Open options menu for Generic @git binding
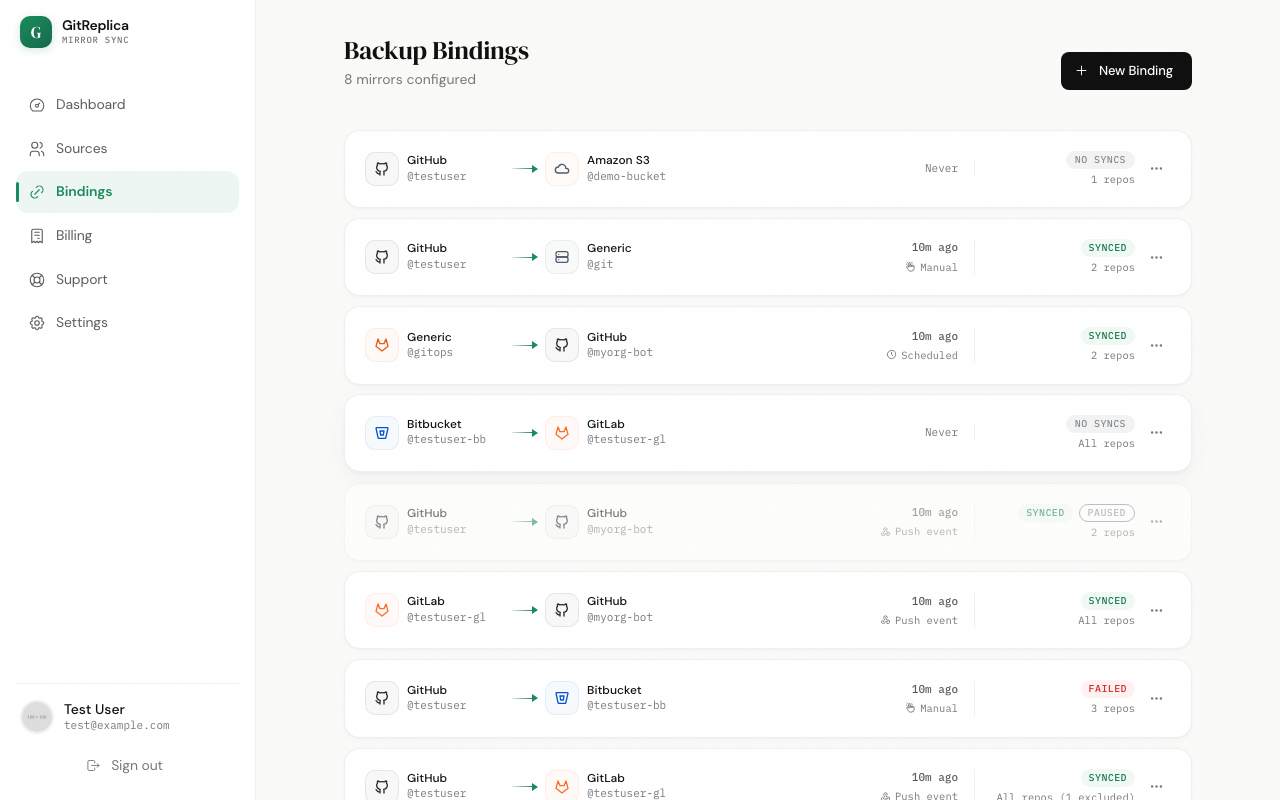This screenshot has height=800, width=1280. point(1156,257)
